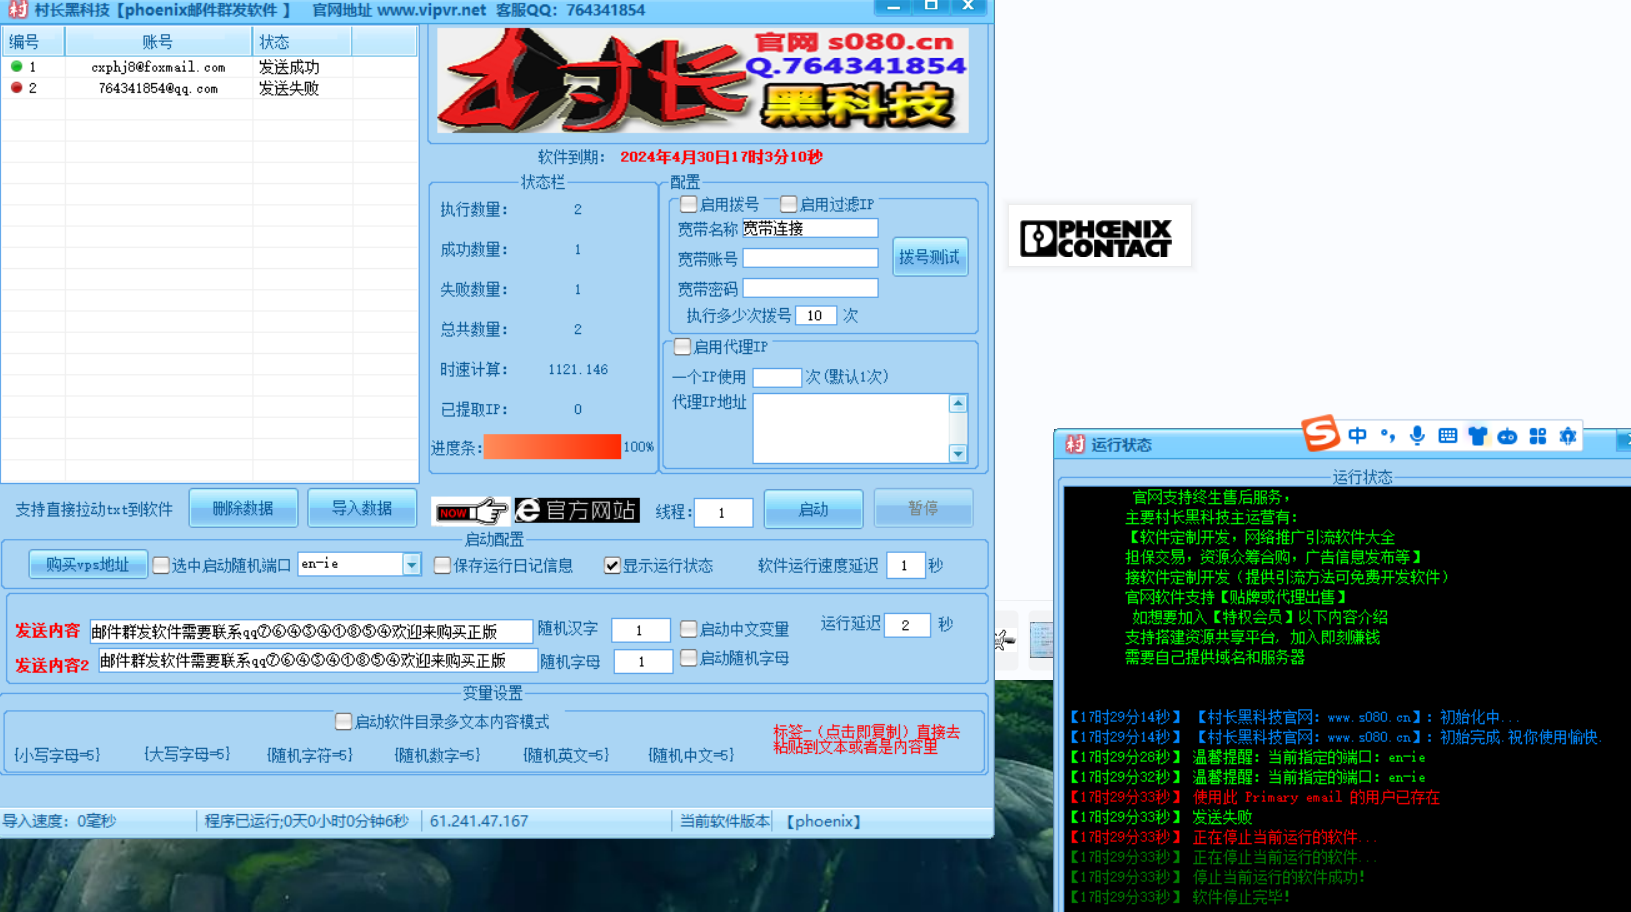Check 选中启动随机端口 option
The image size is (1631, 912).
pos(161,565)
